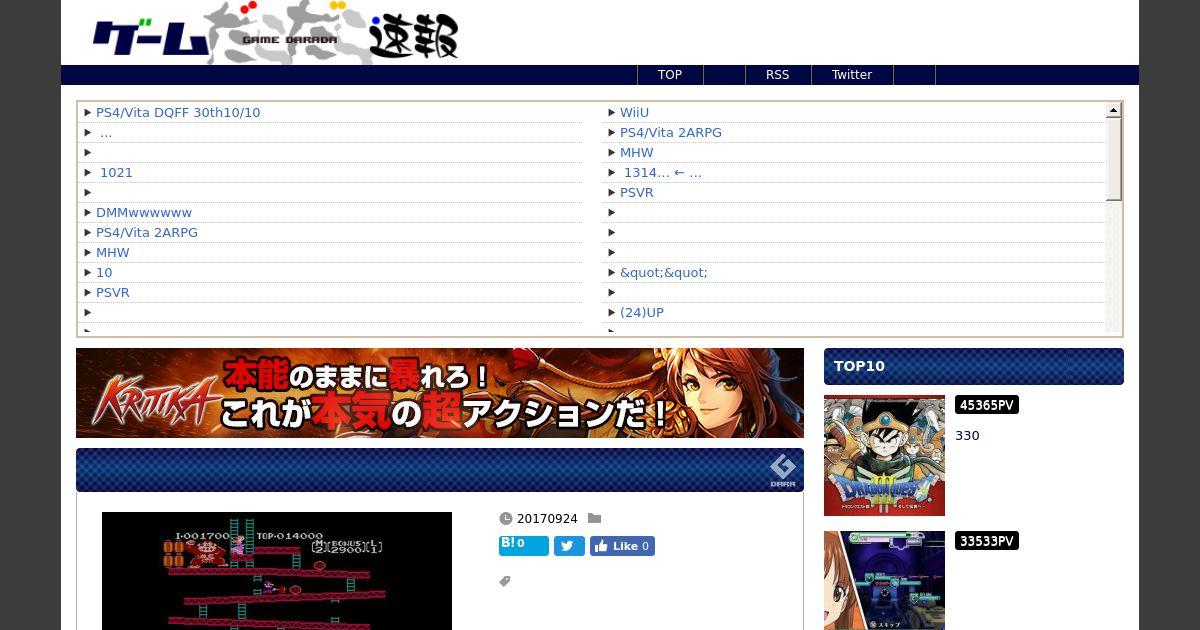This screenshot has height=630, width=1200.
Task: Open the 33533PV ranking game thumbnail
Action: pos(884,581)
